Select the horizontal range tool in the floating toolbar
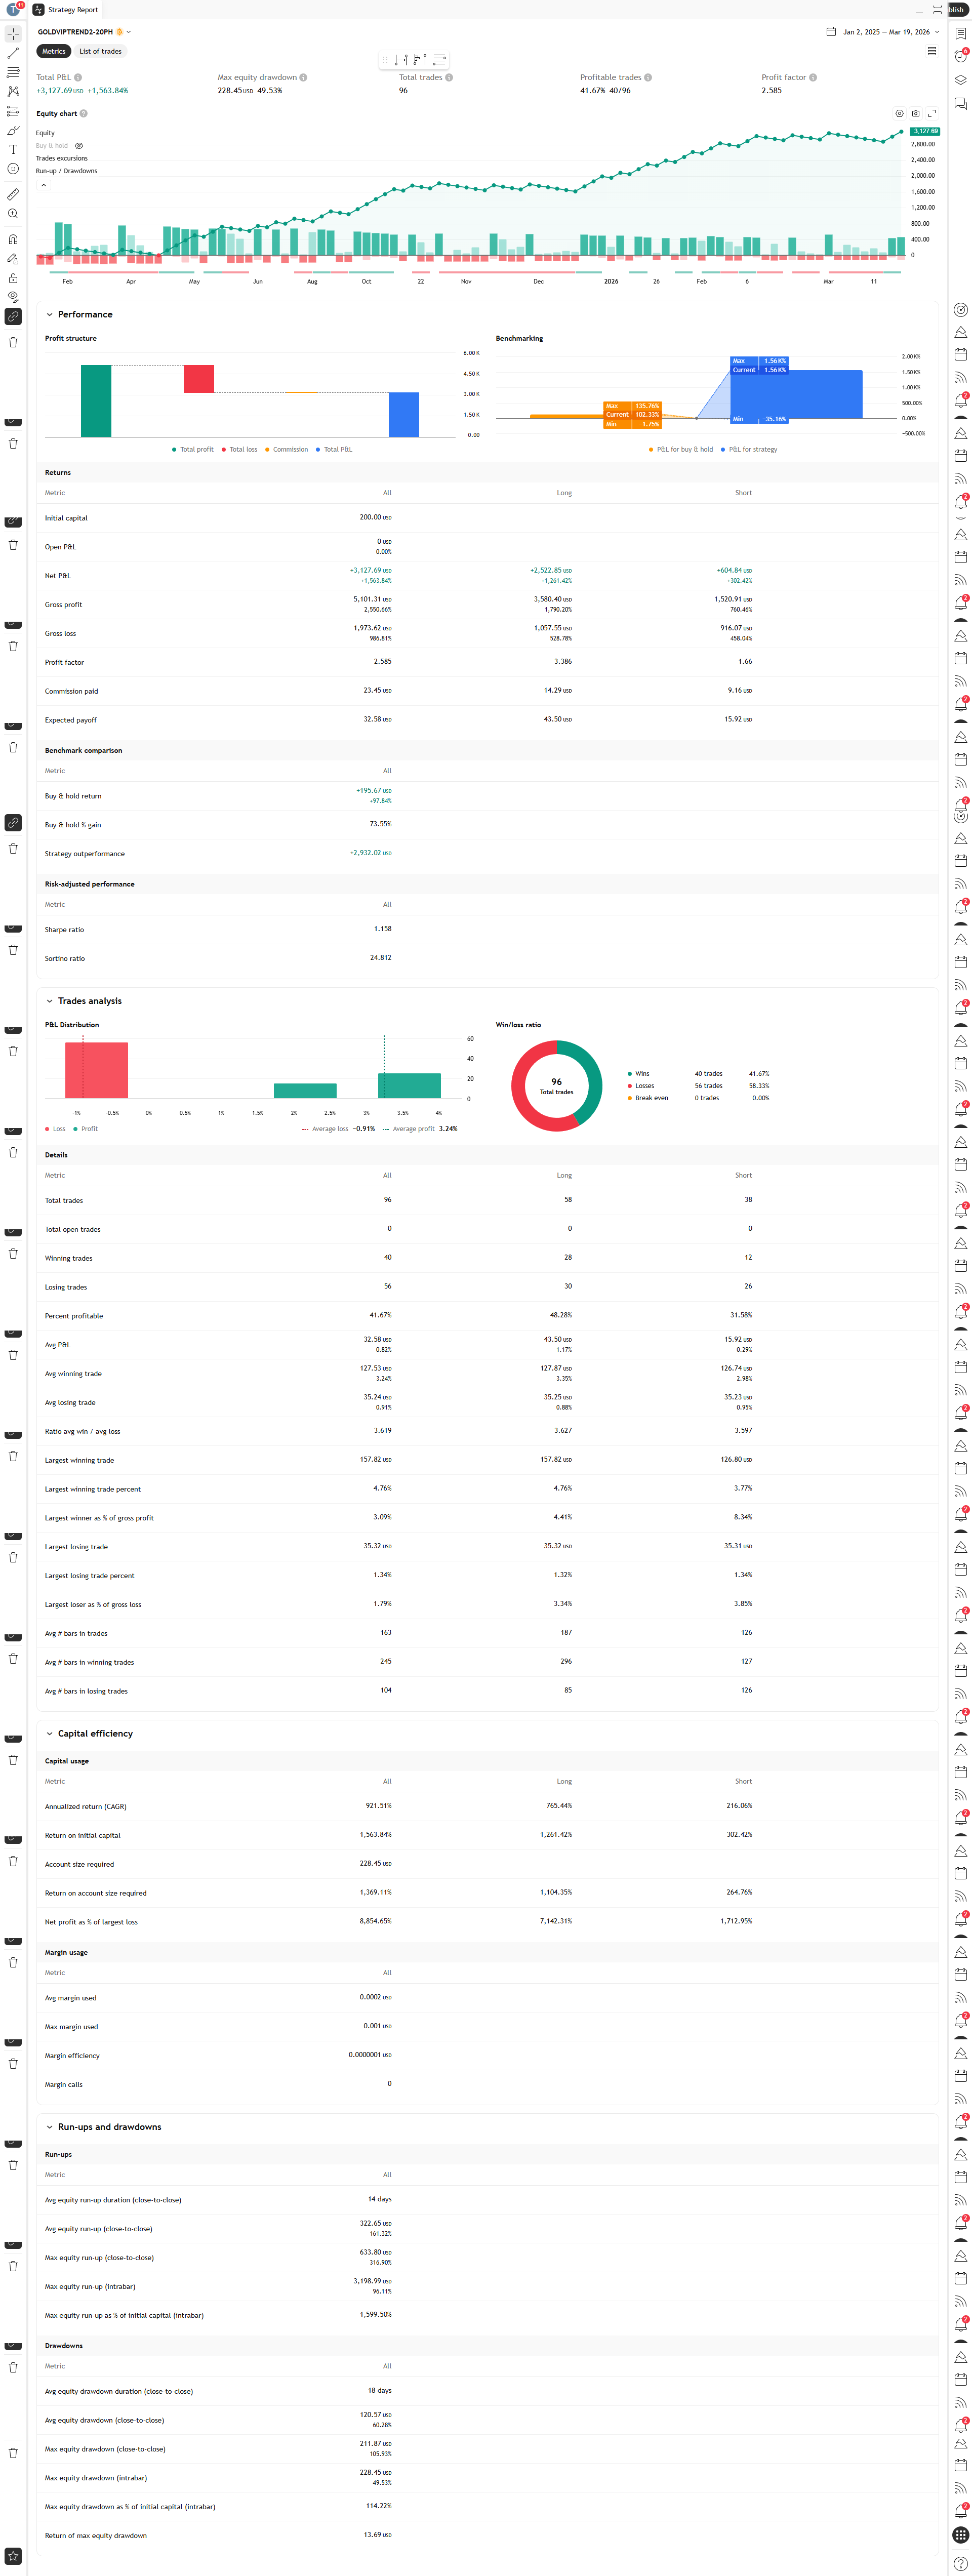This screenshot has height=2576, width=972. coord(401,60)
